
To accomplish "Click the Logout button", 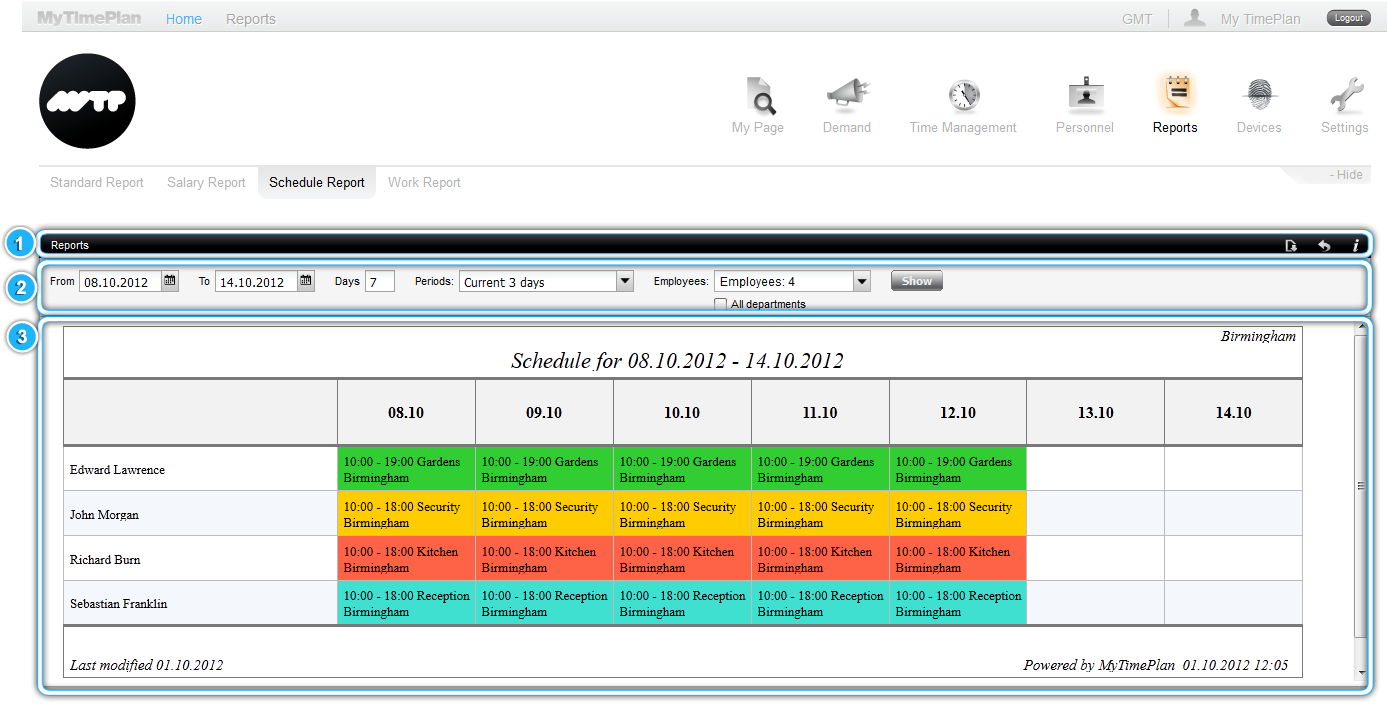I will pyautogui.click(x=1348, y=18).
